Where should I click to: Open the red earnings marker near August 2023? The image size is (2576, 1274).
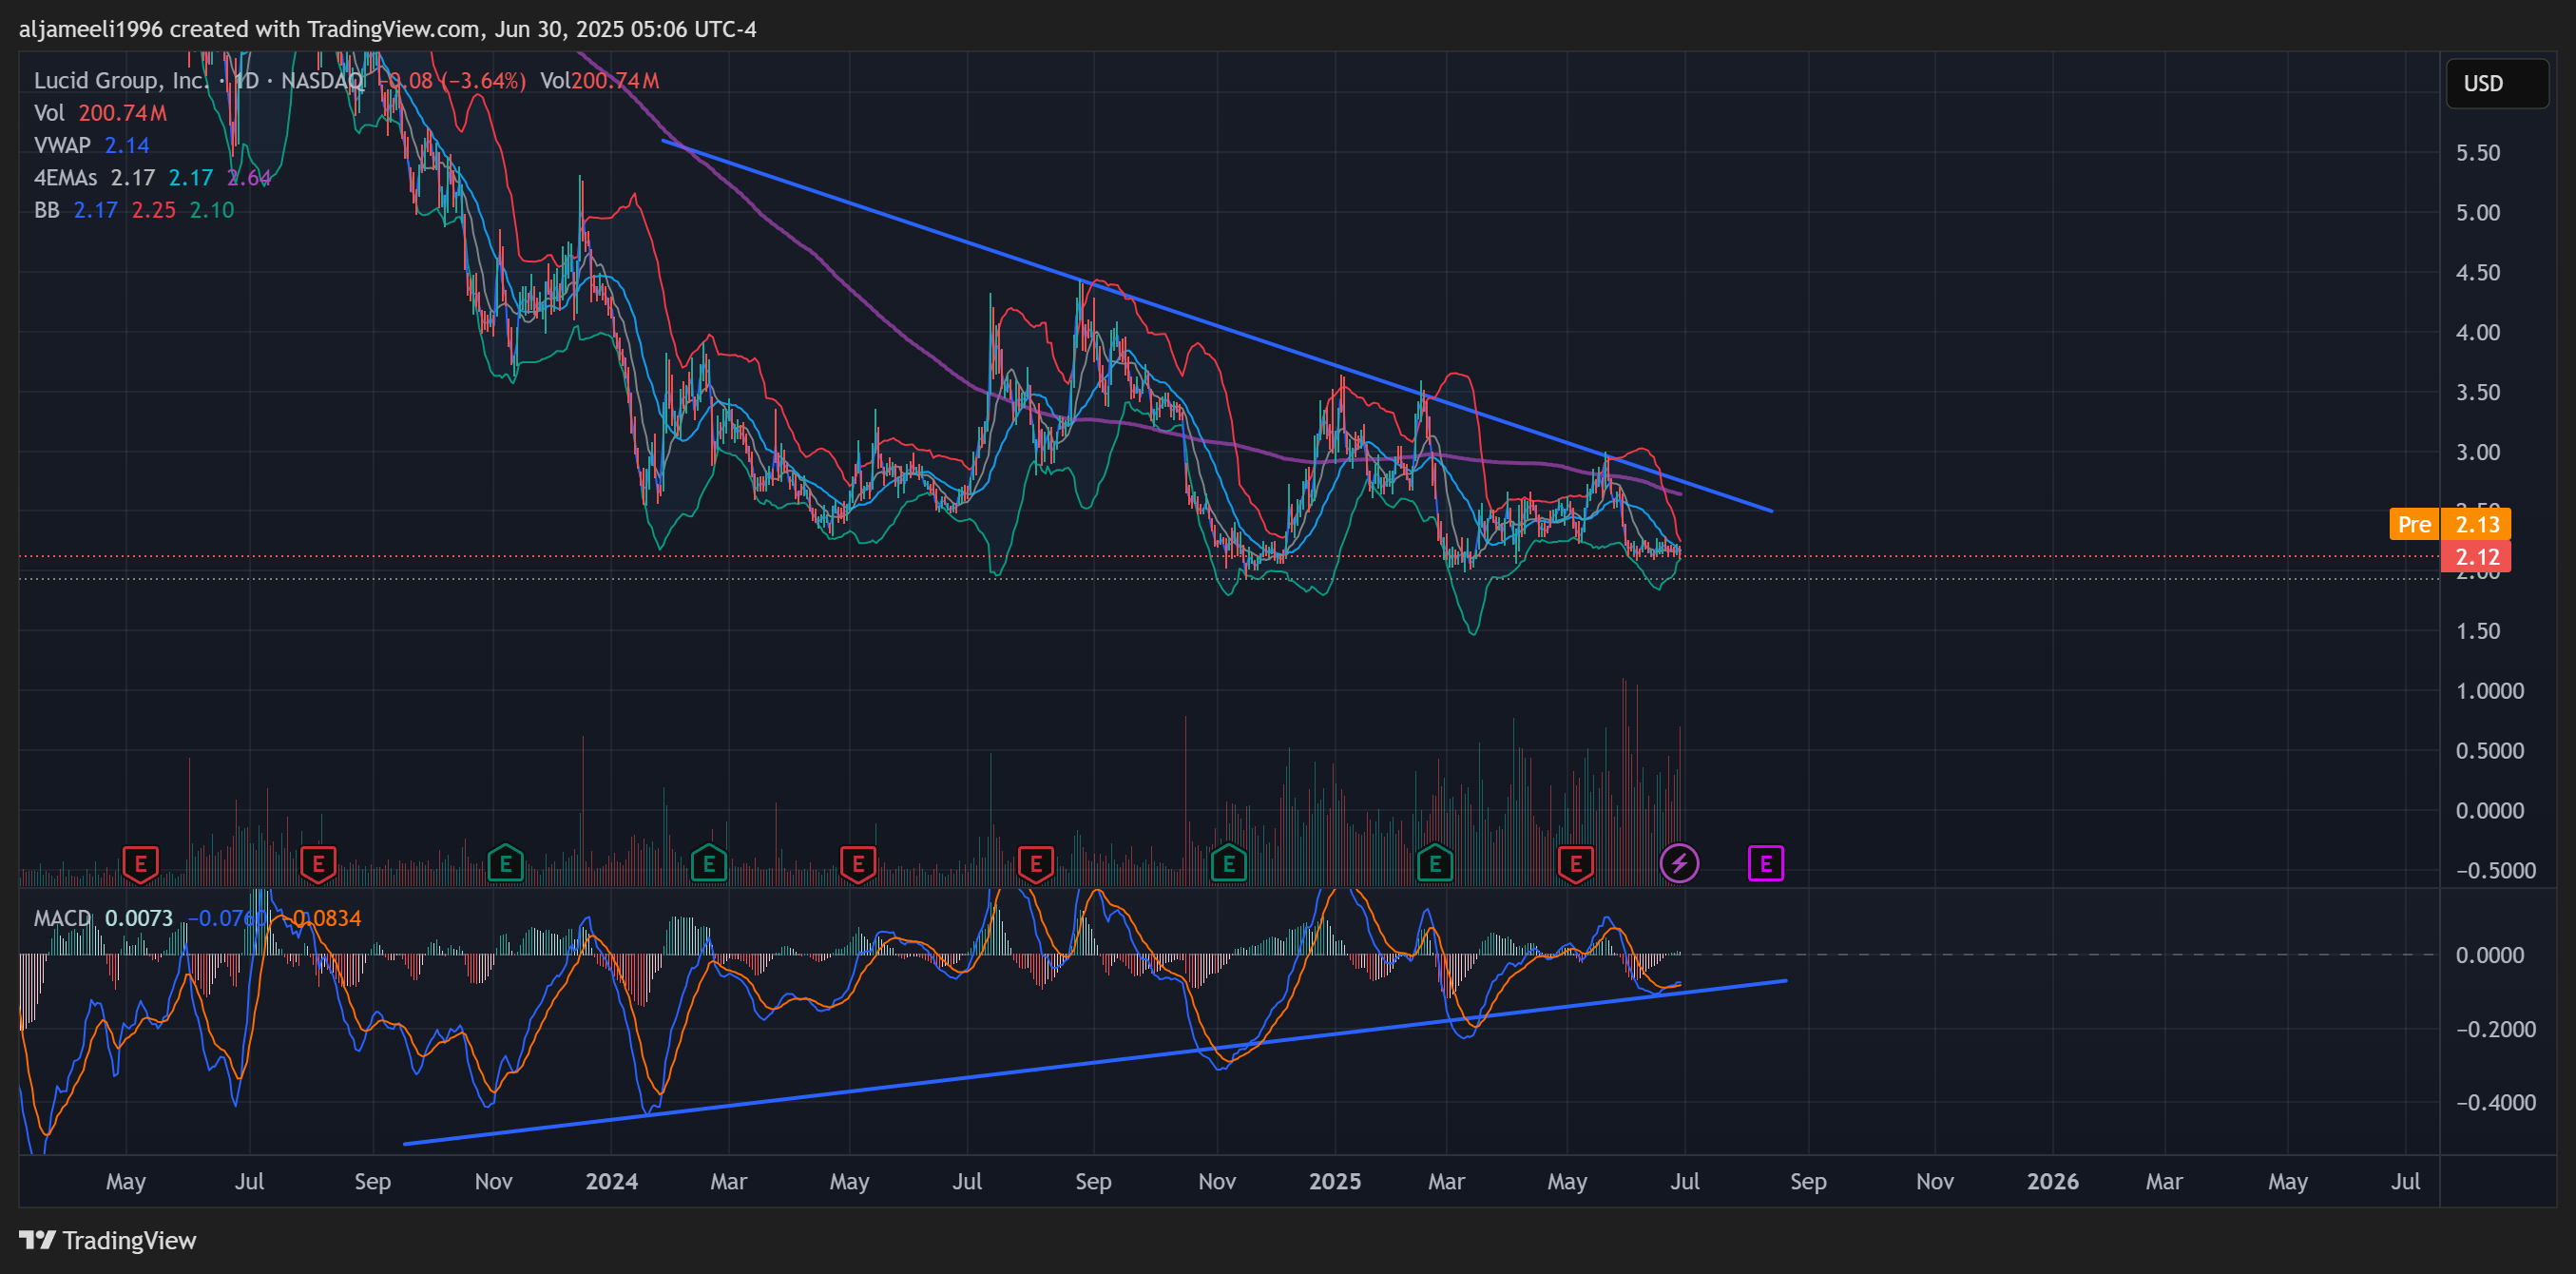318,863
